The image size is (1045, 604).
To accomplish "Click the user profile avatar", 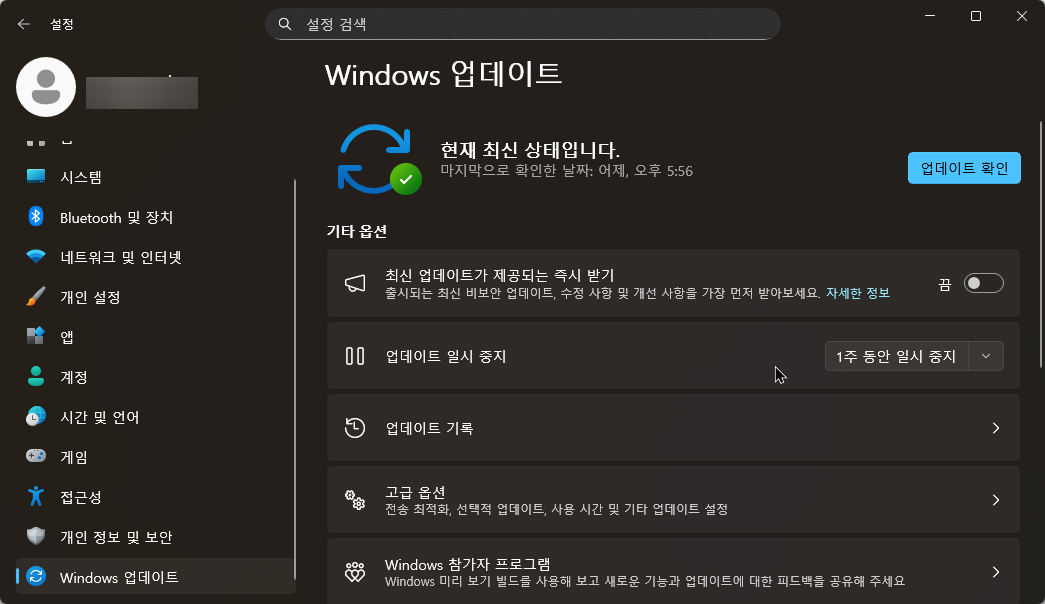I will click(x=46, y=87).
